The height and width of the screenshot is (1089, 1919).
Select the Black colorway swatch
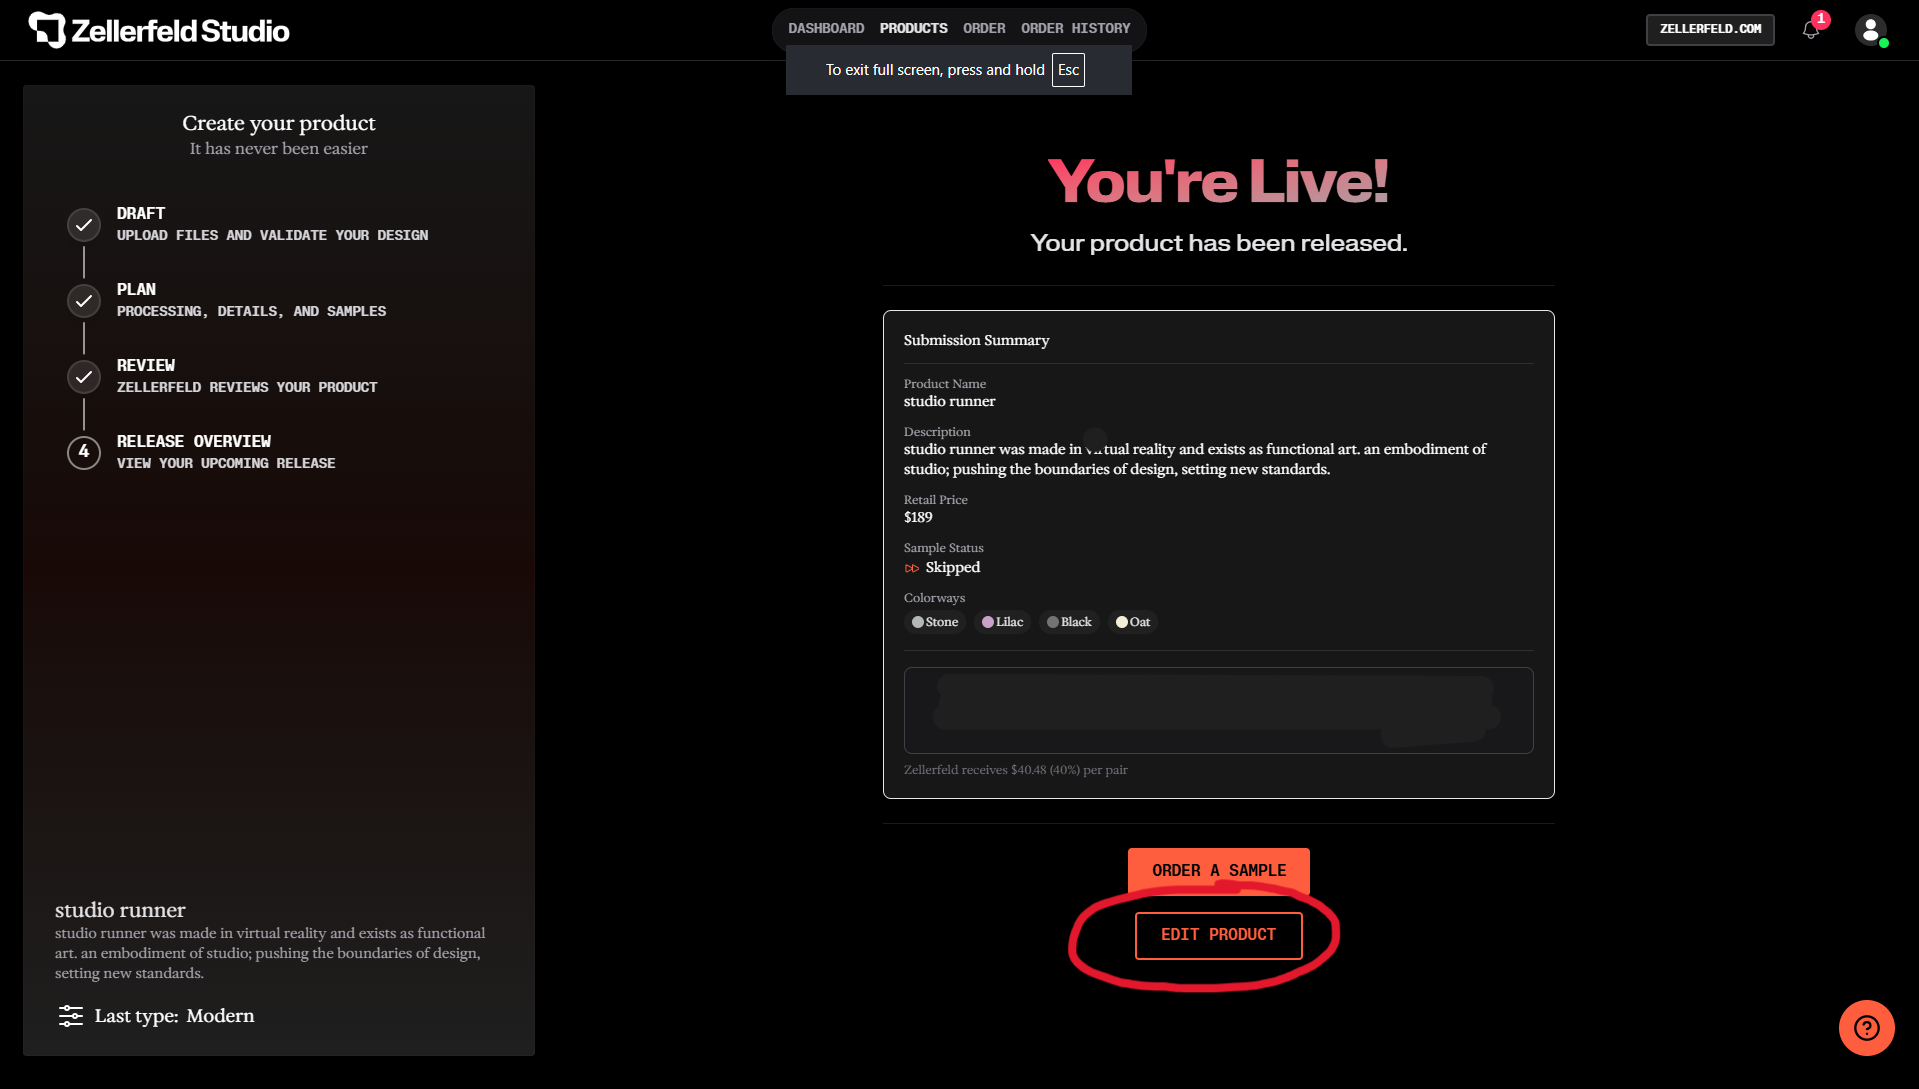click(1069, 622)
